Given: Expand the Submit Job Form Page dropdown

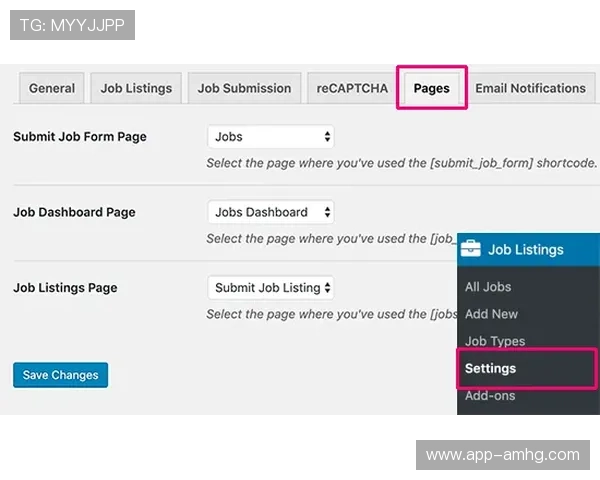Looking at the screenshot, I should click(271, 137).
